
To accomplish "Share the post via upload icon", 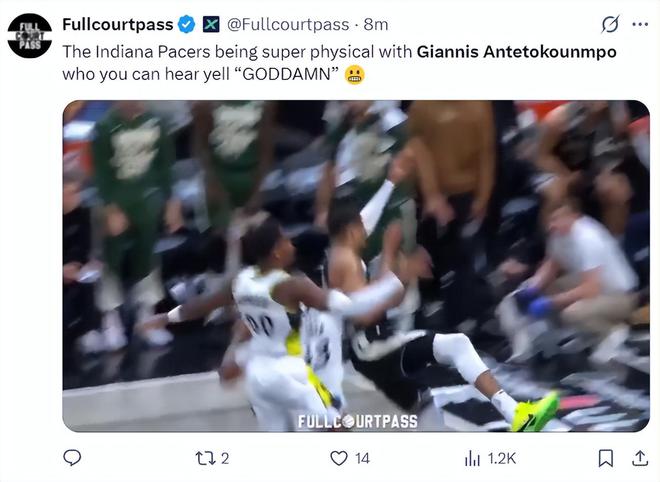I will click(640, 458).
